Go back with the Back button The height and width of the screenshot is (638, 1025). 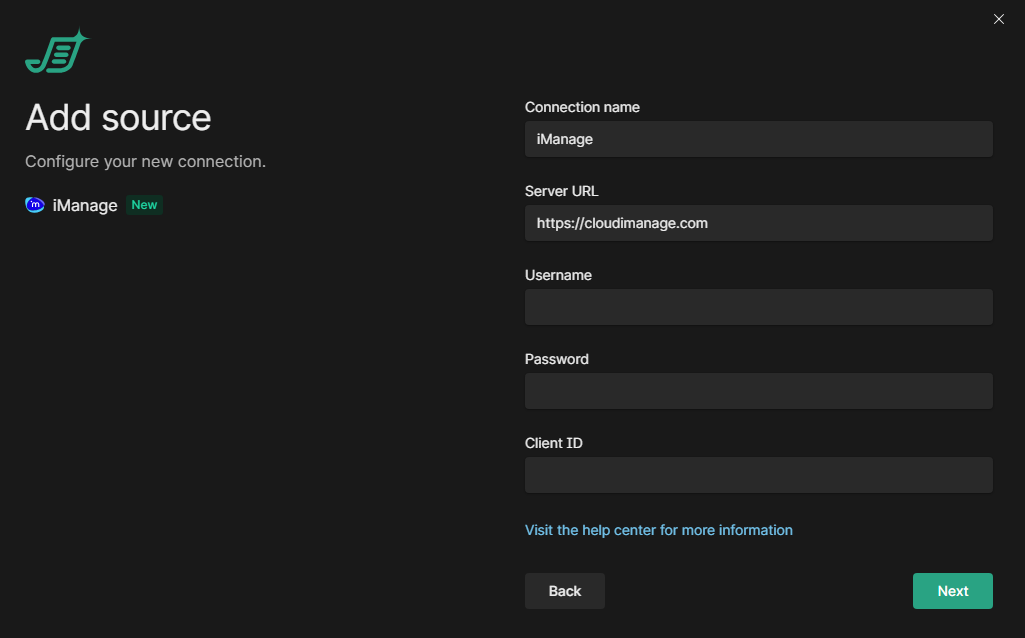564,591
